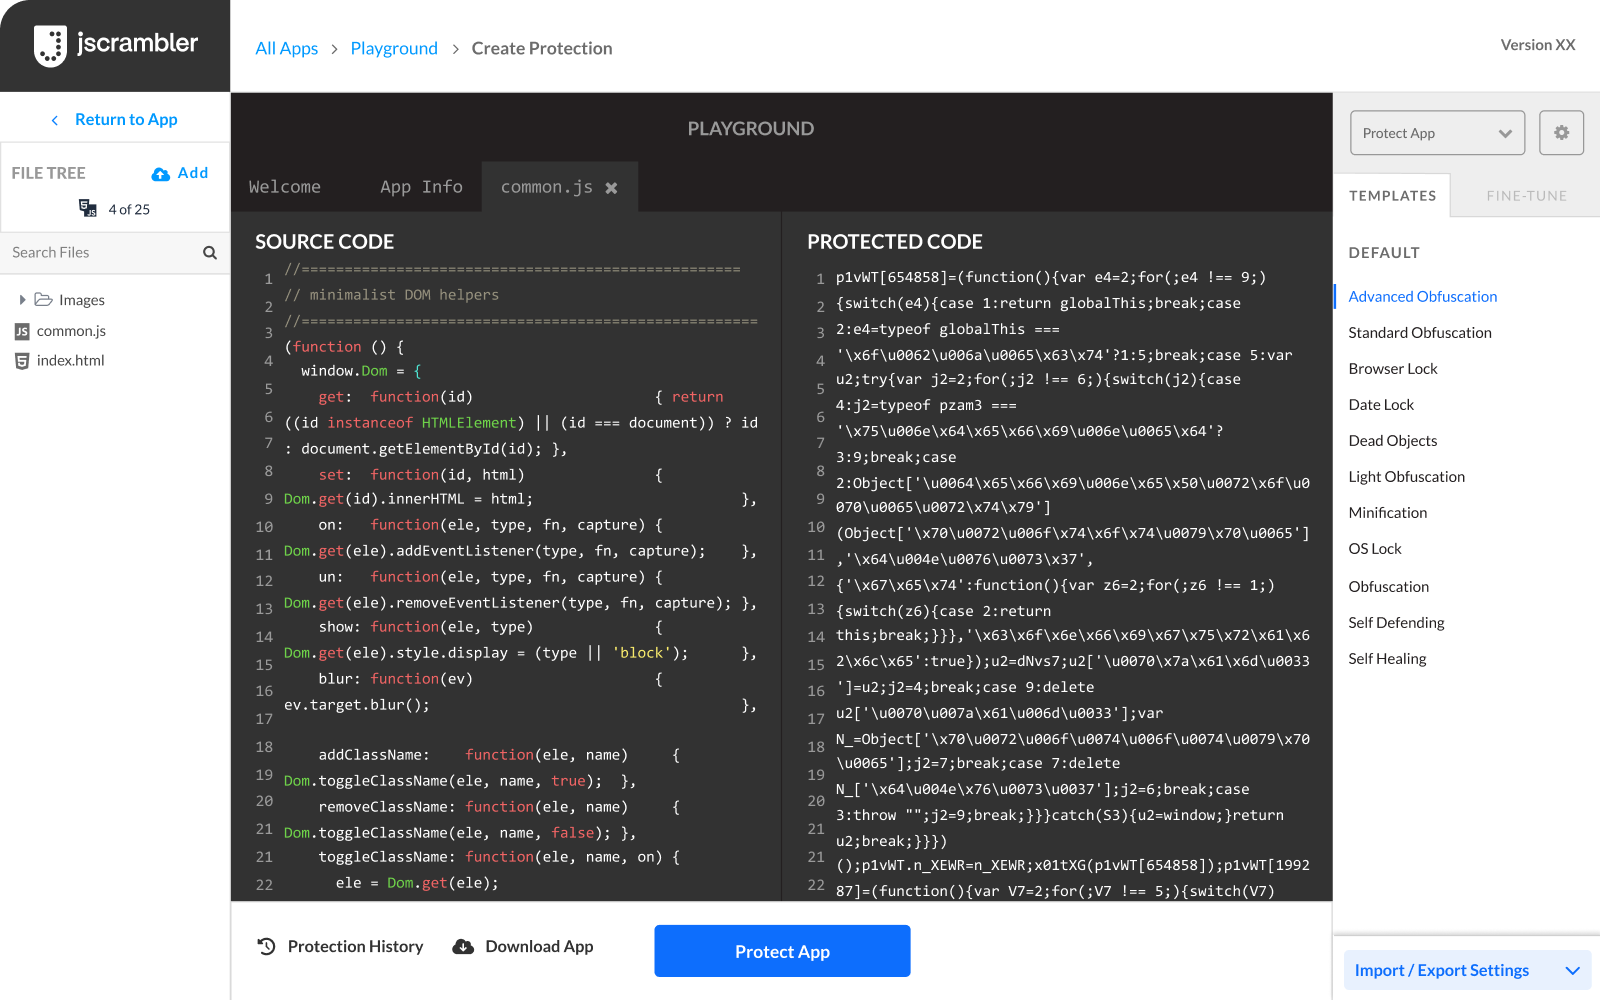The image size is (1600, 1000).
Task: Click the minimalist DOM helpers comment line
Action: 391,294
